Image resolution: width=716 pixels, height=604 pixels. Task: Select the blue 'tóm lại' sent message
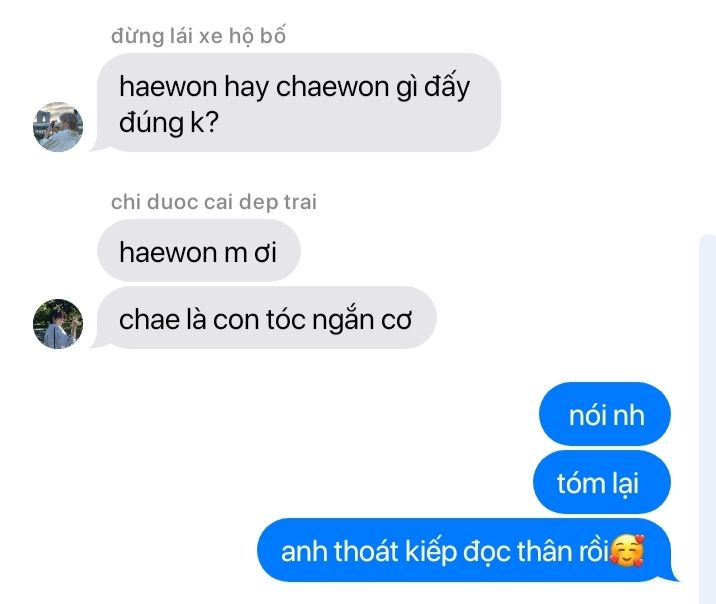point(602,482)
